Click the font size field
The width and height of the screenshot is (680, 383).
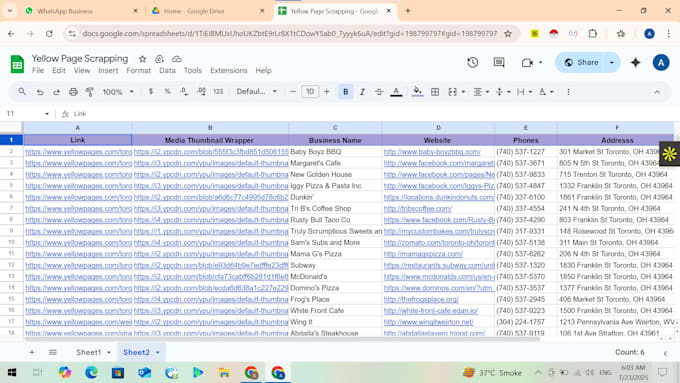tap(310, 92)
